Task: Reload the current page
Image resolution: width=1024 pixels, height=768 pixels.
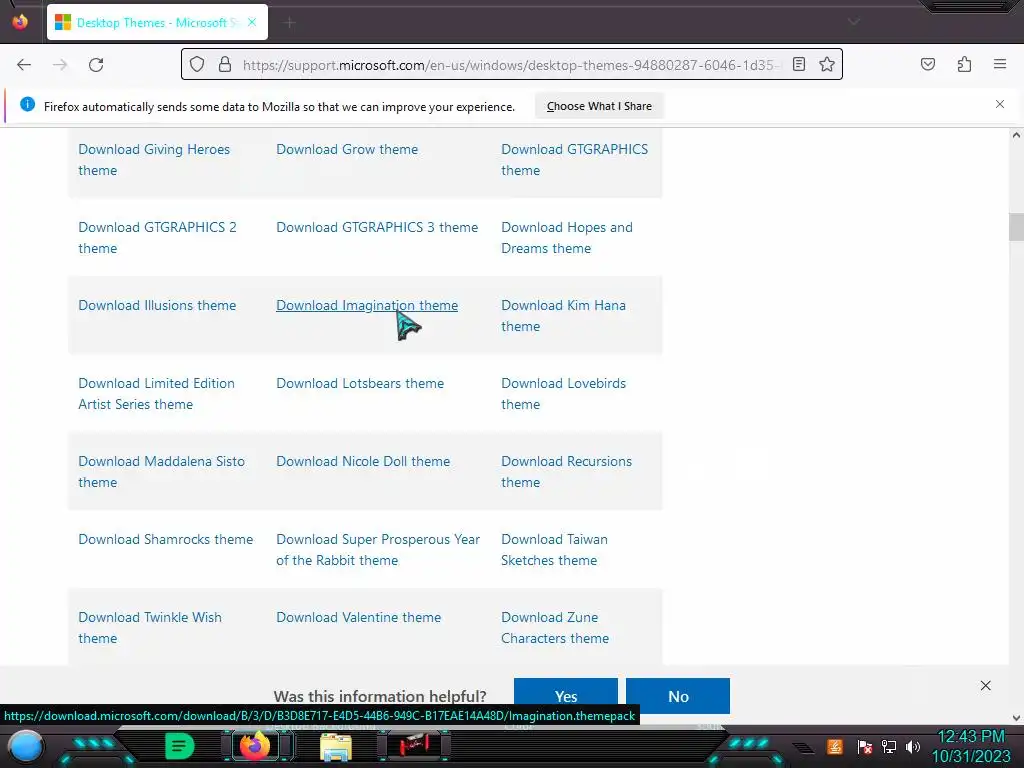Action: click(x=96, y=65)
